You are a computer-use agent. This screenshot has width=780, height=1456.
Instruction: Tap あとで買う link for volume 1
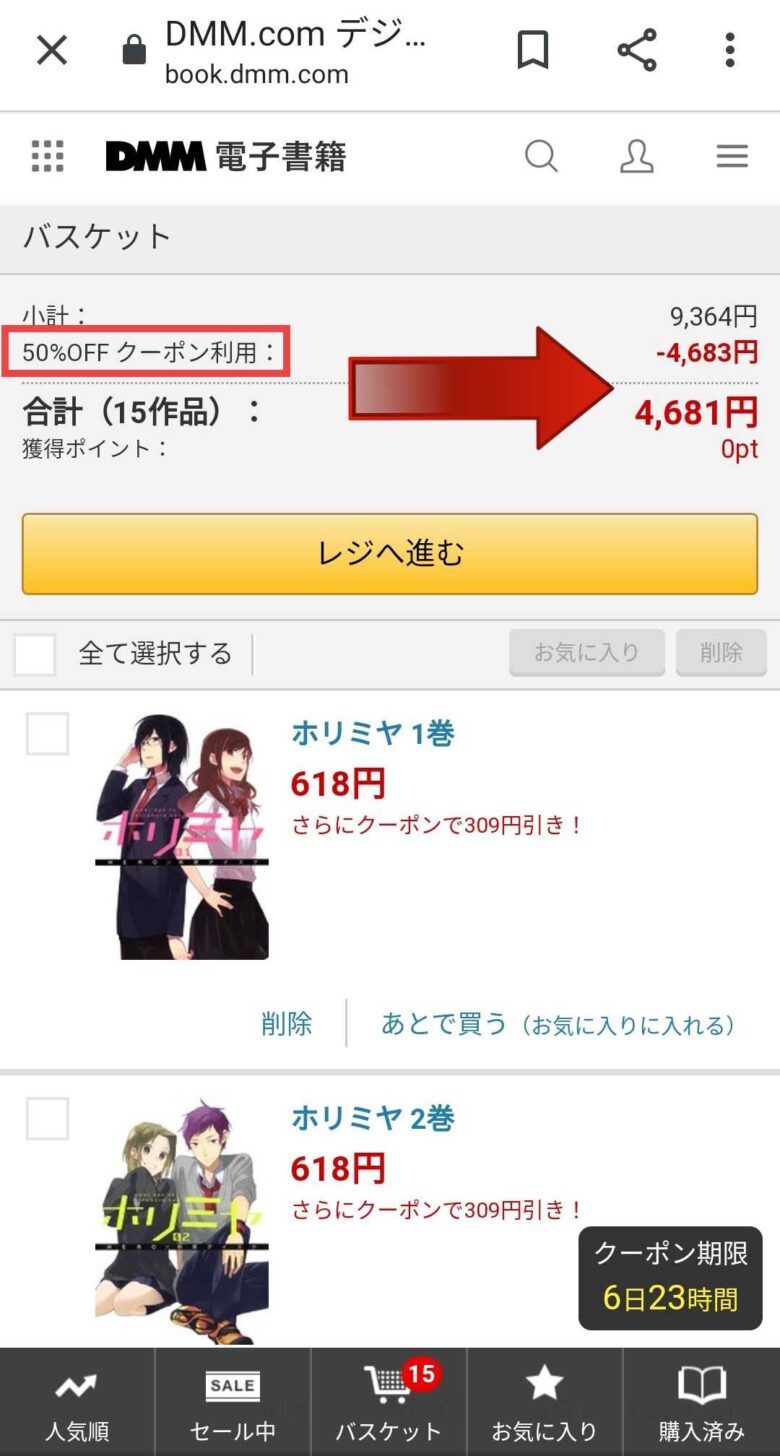559,1024
